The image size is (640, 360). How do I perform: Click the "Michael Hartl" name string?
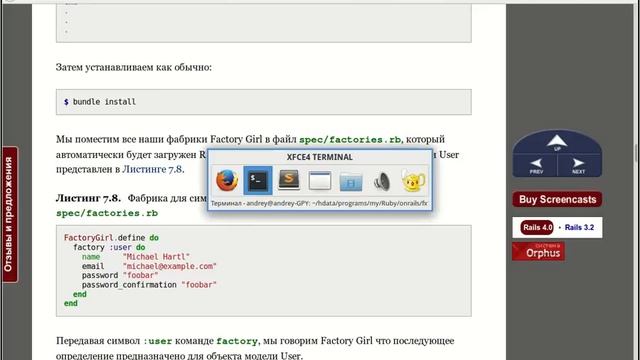156,257
